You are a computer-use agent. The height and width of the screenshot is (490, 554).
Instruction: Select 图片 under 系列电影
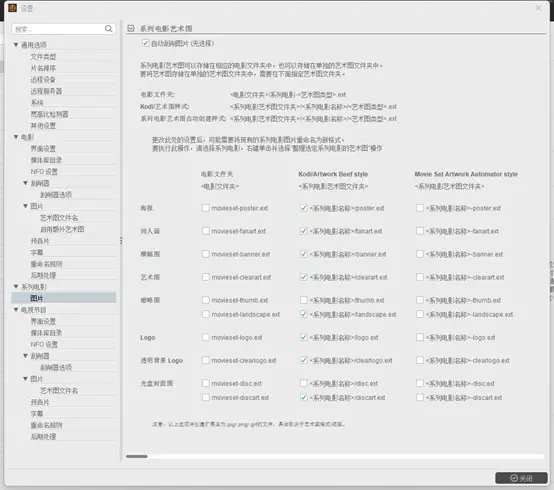pos(37,298)
